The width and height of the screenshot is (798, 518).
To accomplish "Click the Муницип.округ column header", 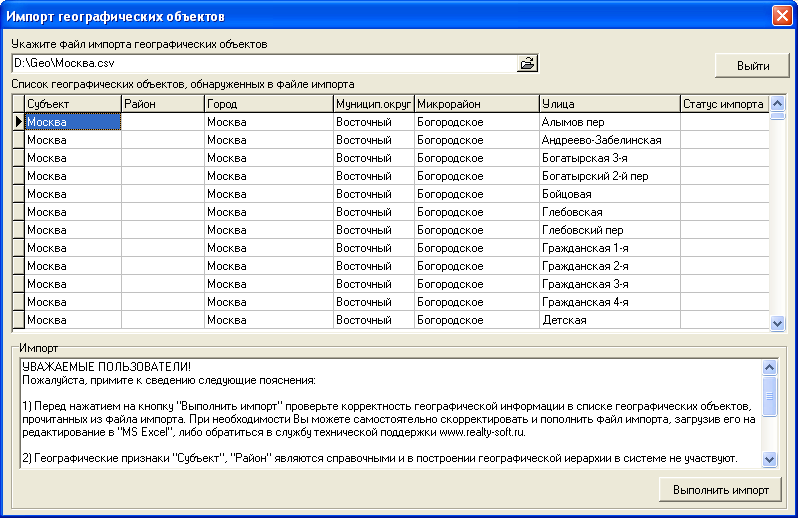I will (x=374, y=104).
